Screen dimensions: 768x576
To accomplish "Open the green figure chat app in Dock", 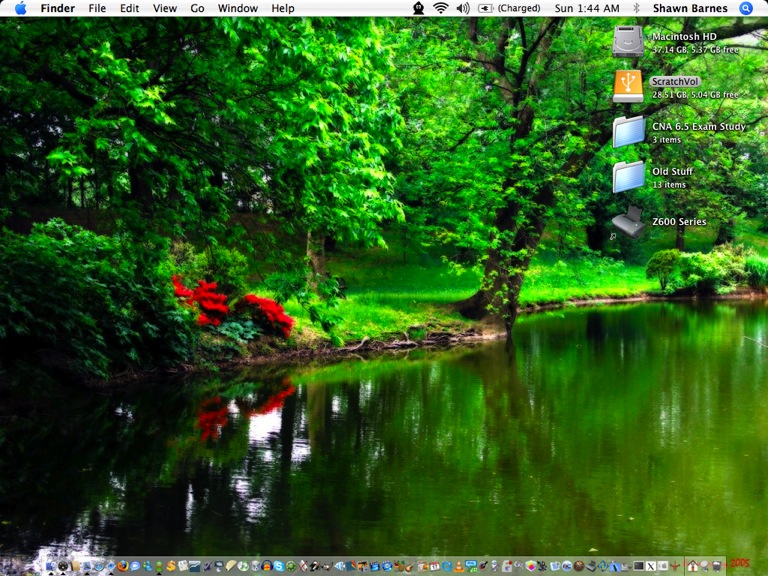I will pyautogui.click(x=159, y=566).
